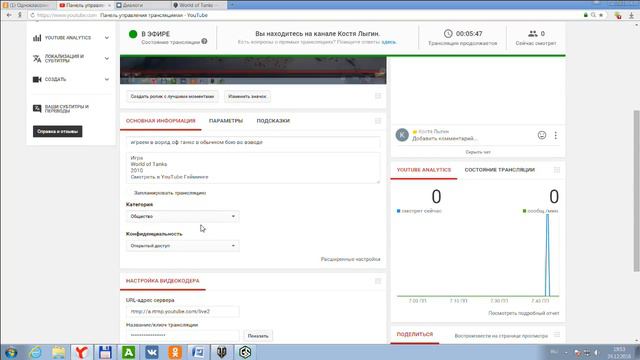This screenshot has height=360, width=640.
Task: Open the chat three-dot options menu
Action: (556, 135)
